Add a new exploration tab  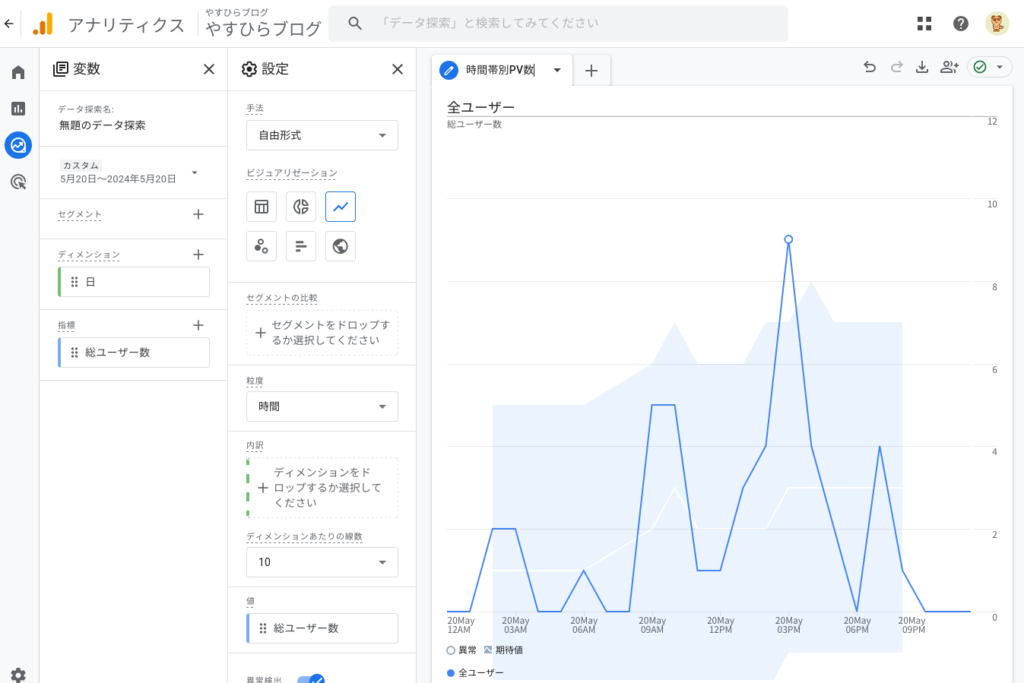pyautogui.click(x=591, y=70)
